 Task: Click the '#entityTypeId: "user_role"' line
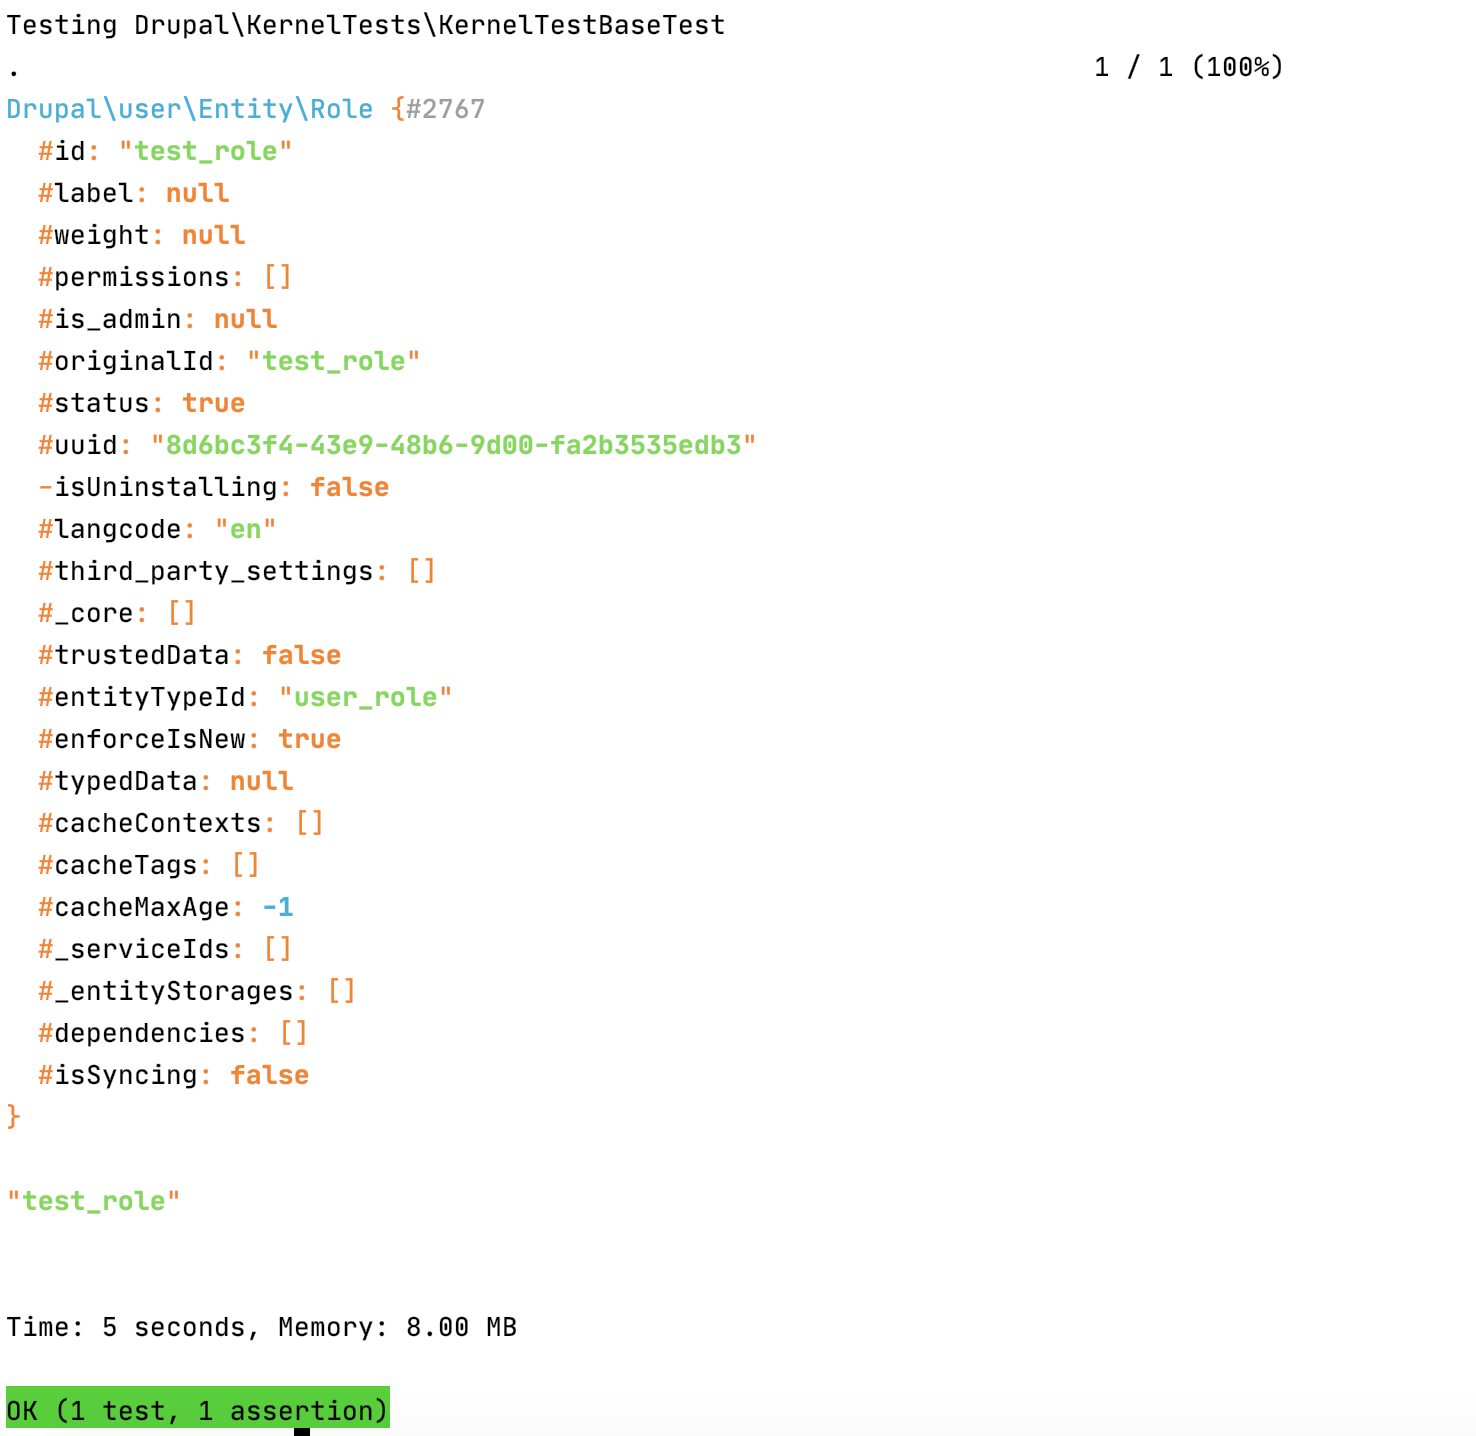(x=245, y=697)
